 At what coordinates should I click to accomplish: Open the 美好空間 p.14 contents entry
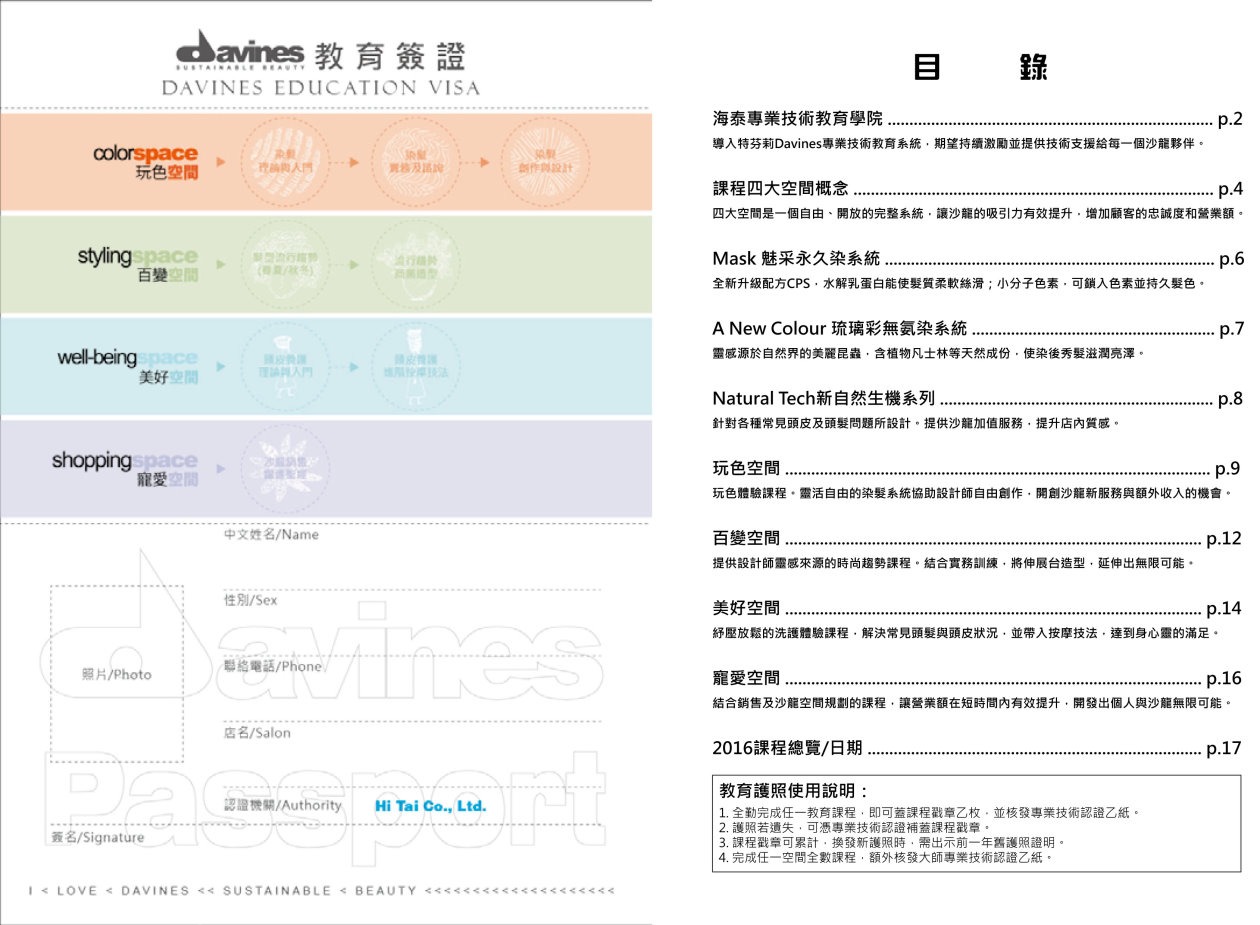pos(977,608)
